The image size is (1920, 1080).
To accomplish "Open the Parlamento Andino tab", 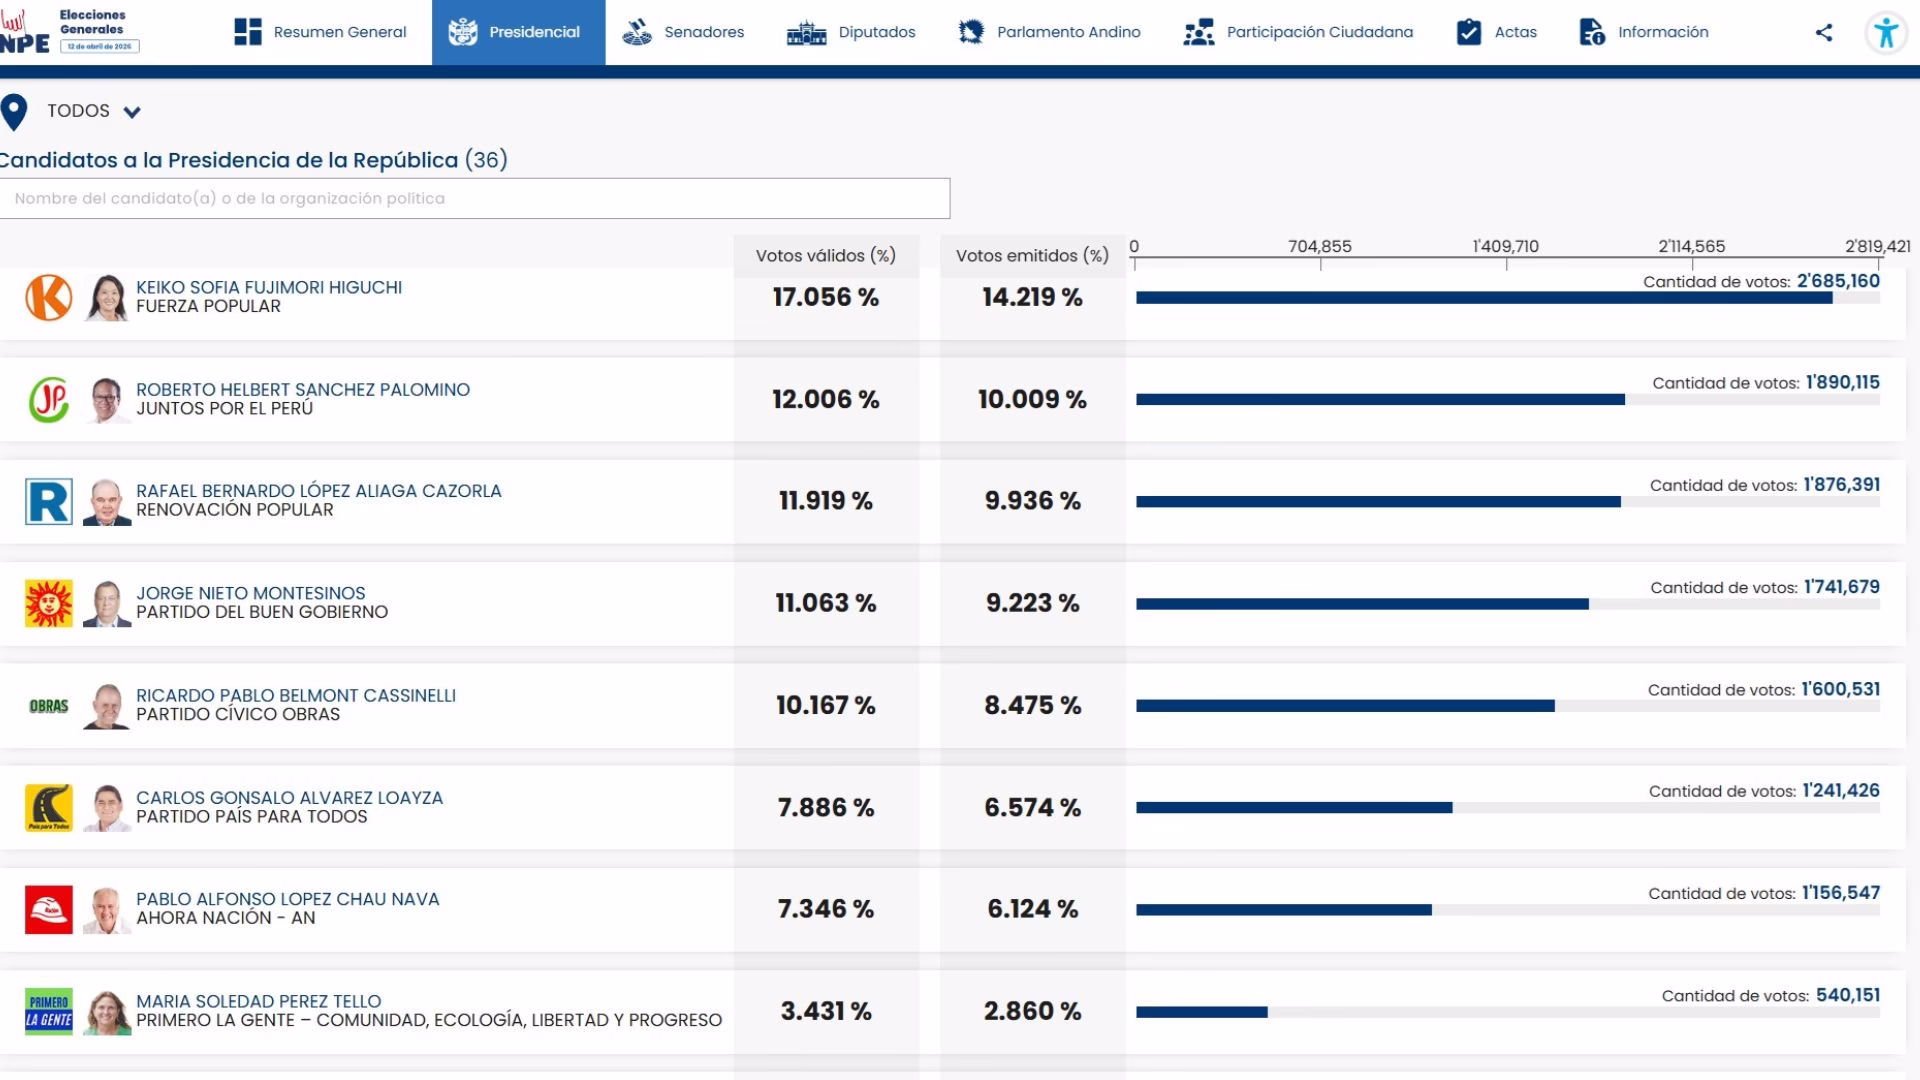I will pos(1049,32).
